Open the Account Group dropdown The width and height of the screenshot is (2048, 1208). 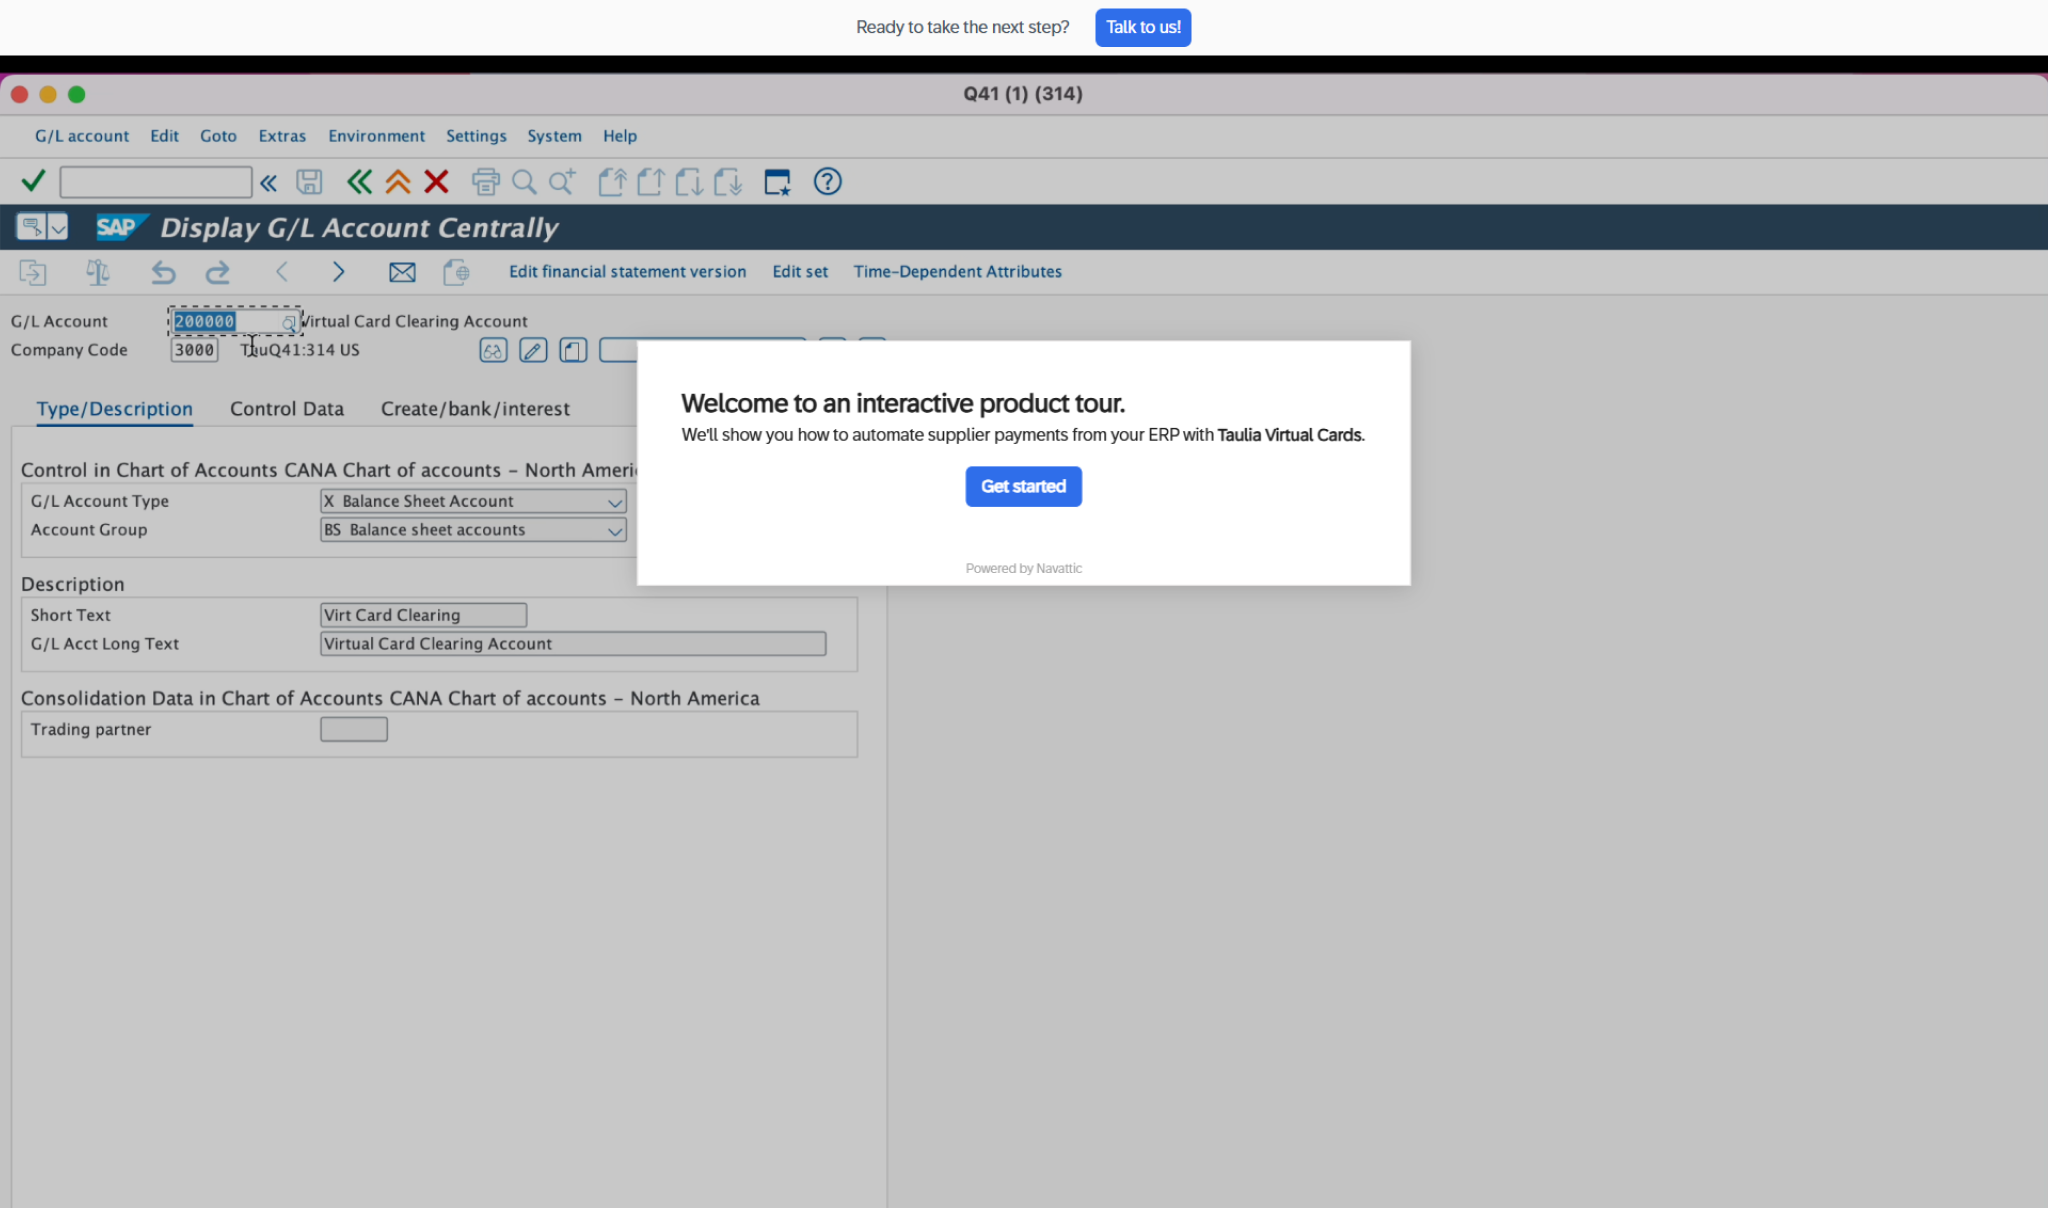[x=615, y=530]
